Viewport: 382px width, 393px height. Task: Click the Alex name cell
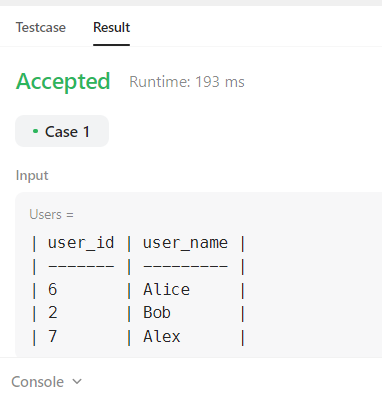tap(162, 336)
